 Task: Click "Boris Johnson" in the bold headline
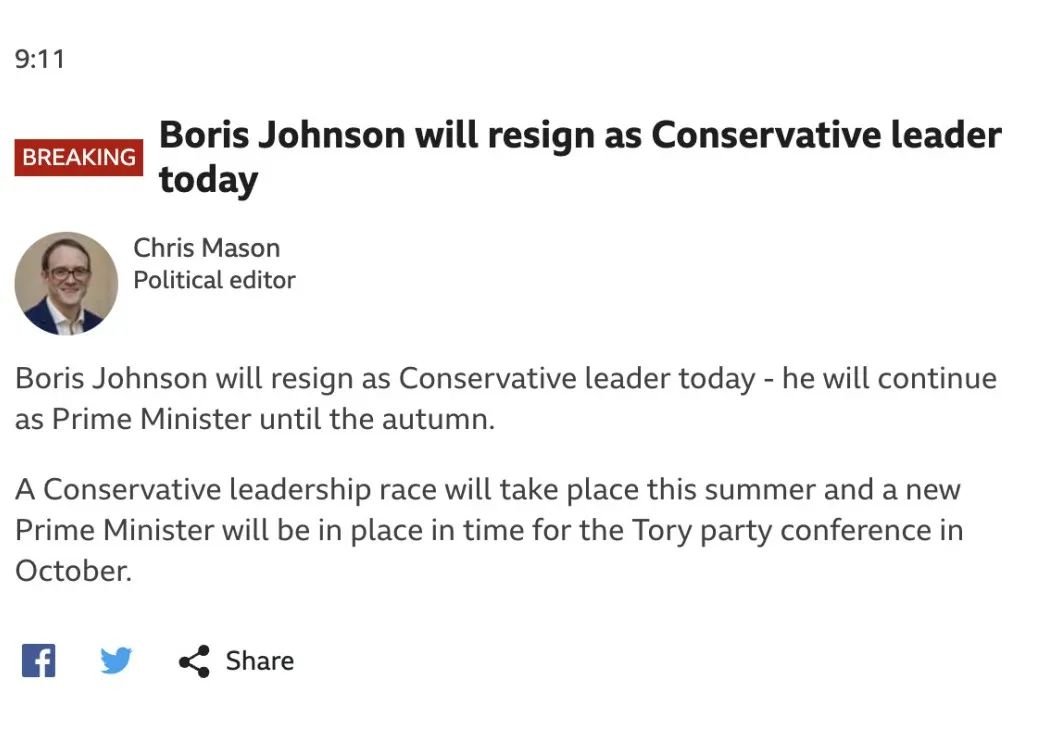(x=282, y=135)
